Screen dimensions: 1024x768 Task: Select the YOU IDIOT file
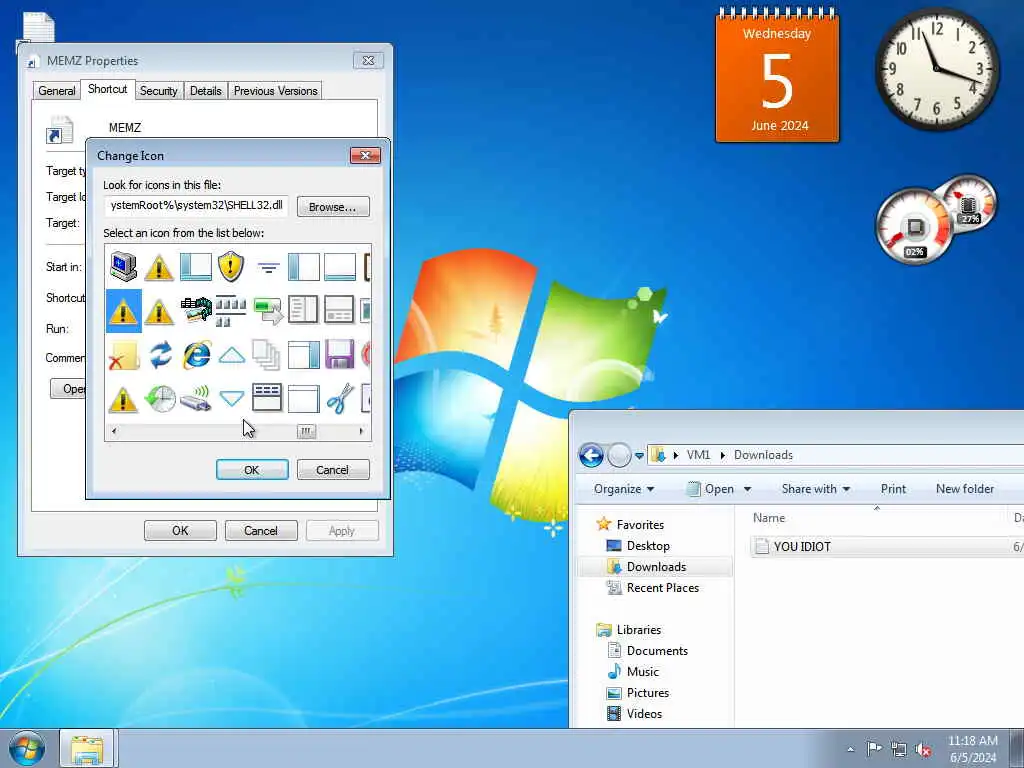802,547
